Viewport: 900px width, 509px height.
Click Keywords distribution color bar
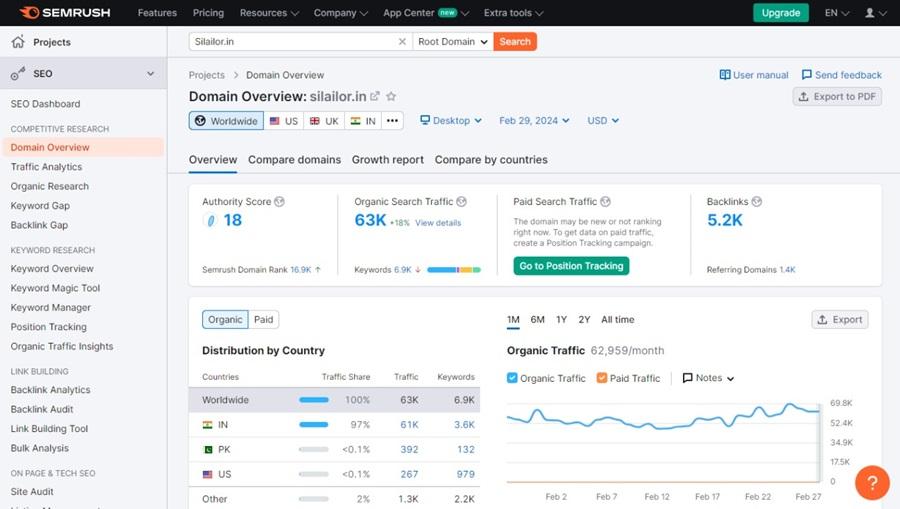tap(454, 270)
